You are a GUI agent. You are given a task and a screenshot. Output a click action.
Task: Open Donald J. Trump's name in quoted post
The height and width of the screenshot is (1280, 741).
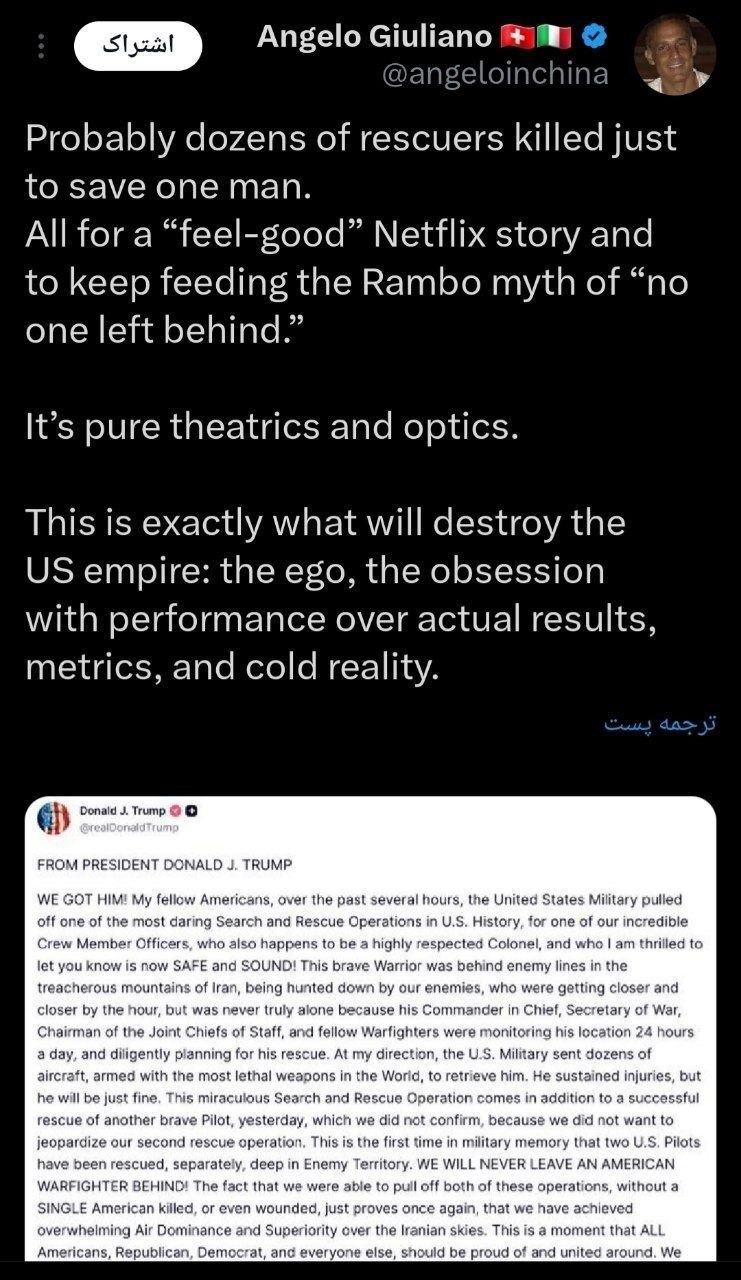click(x=122, y=811)
